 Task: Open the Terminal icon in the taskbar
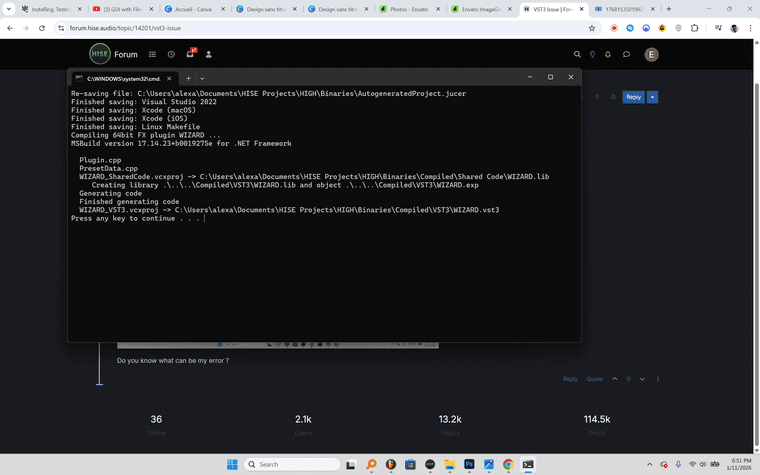point(528,464)
